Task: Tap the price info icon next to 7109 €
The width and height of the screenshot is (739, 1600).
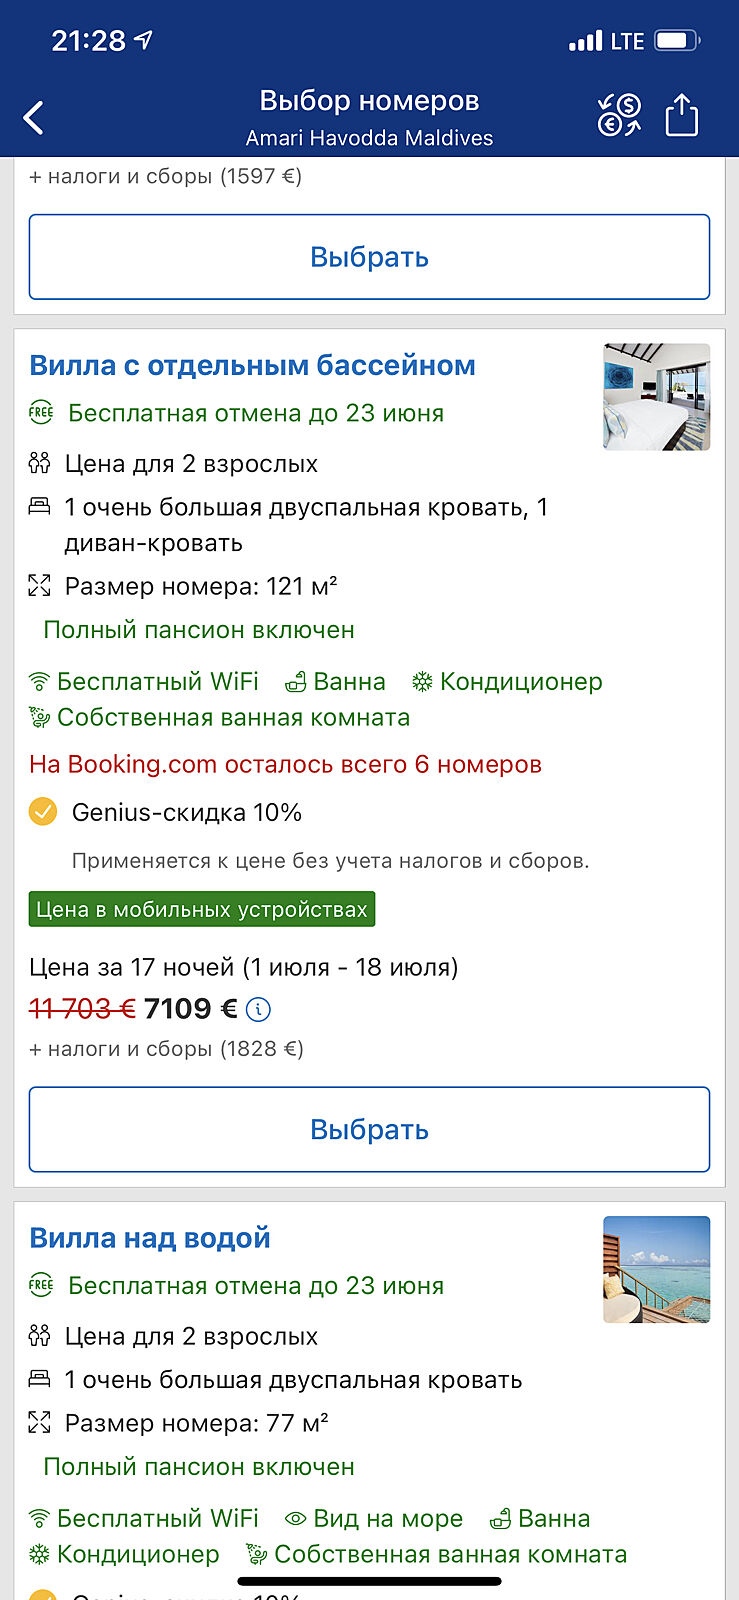Action: 258,1010
